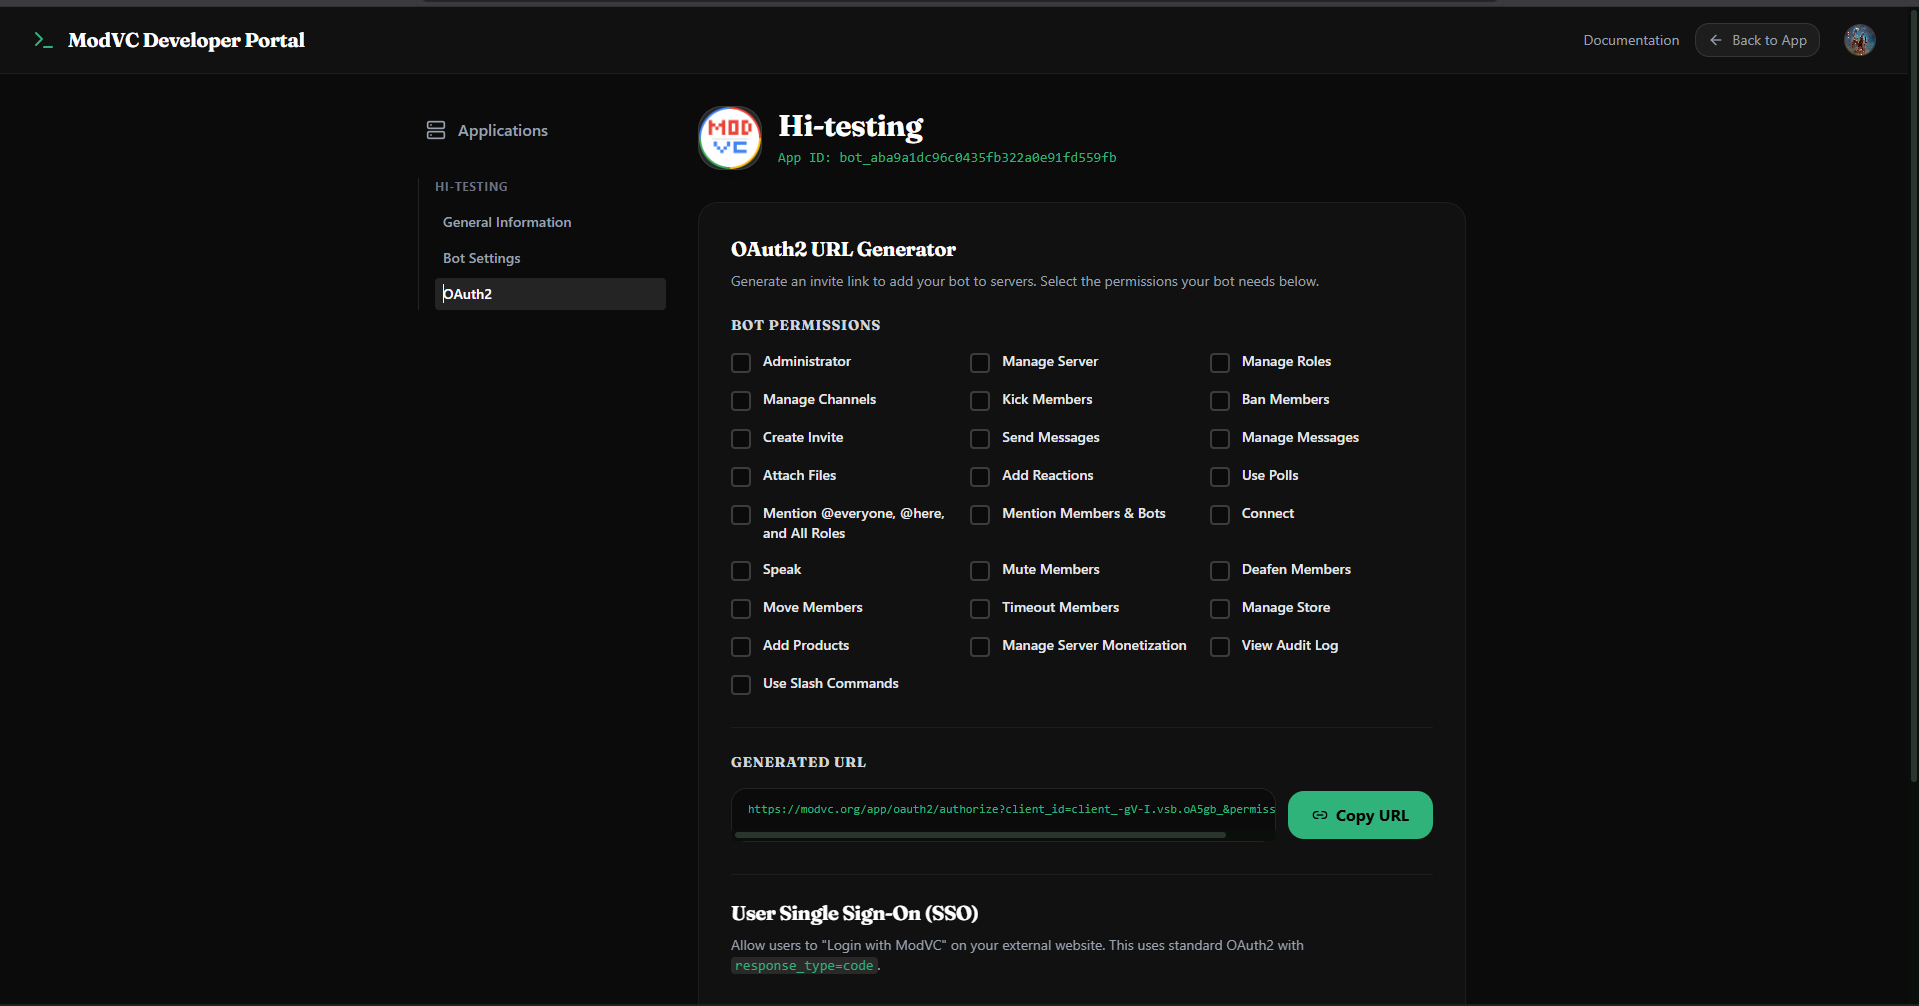Click the ModVC terminal prompt logo icon
This screenshot has height=1006, width=1919.
43,40
